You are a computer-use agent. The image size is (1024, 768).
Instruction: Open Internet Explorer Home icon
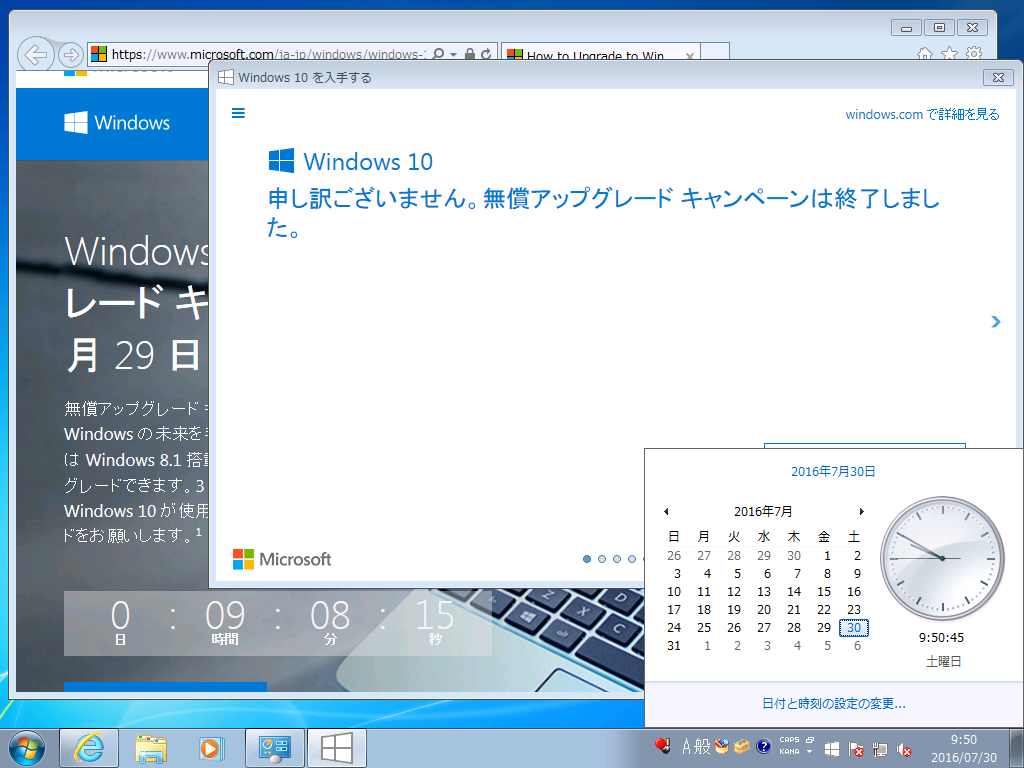coord(925,54)
